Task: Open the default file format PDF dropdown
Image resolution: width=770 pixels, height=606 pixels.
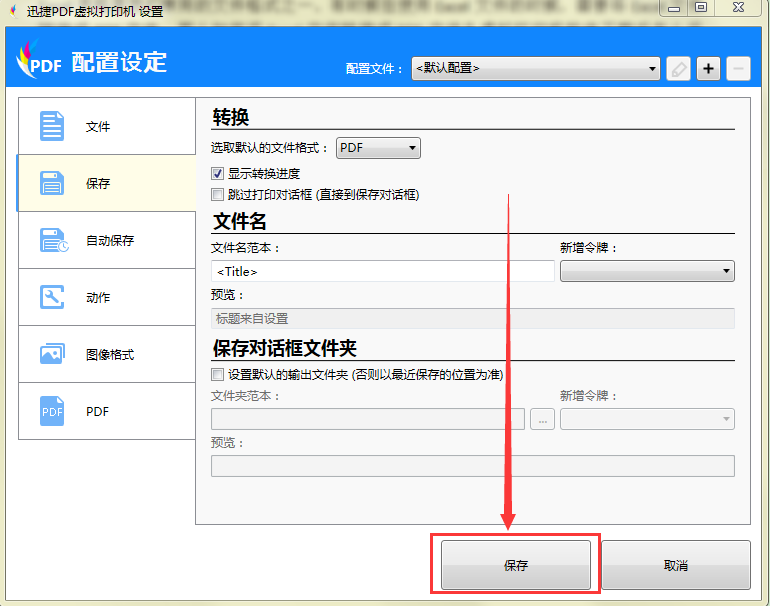Action: pos(378,148)
